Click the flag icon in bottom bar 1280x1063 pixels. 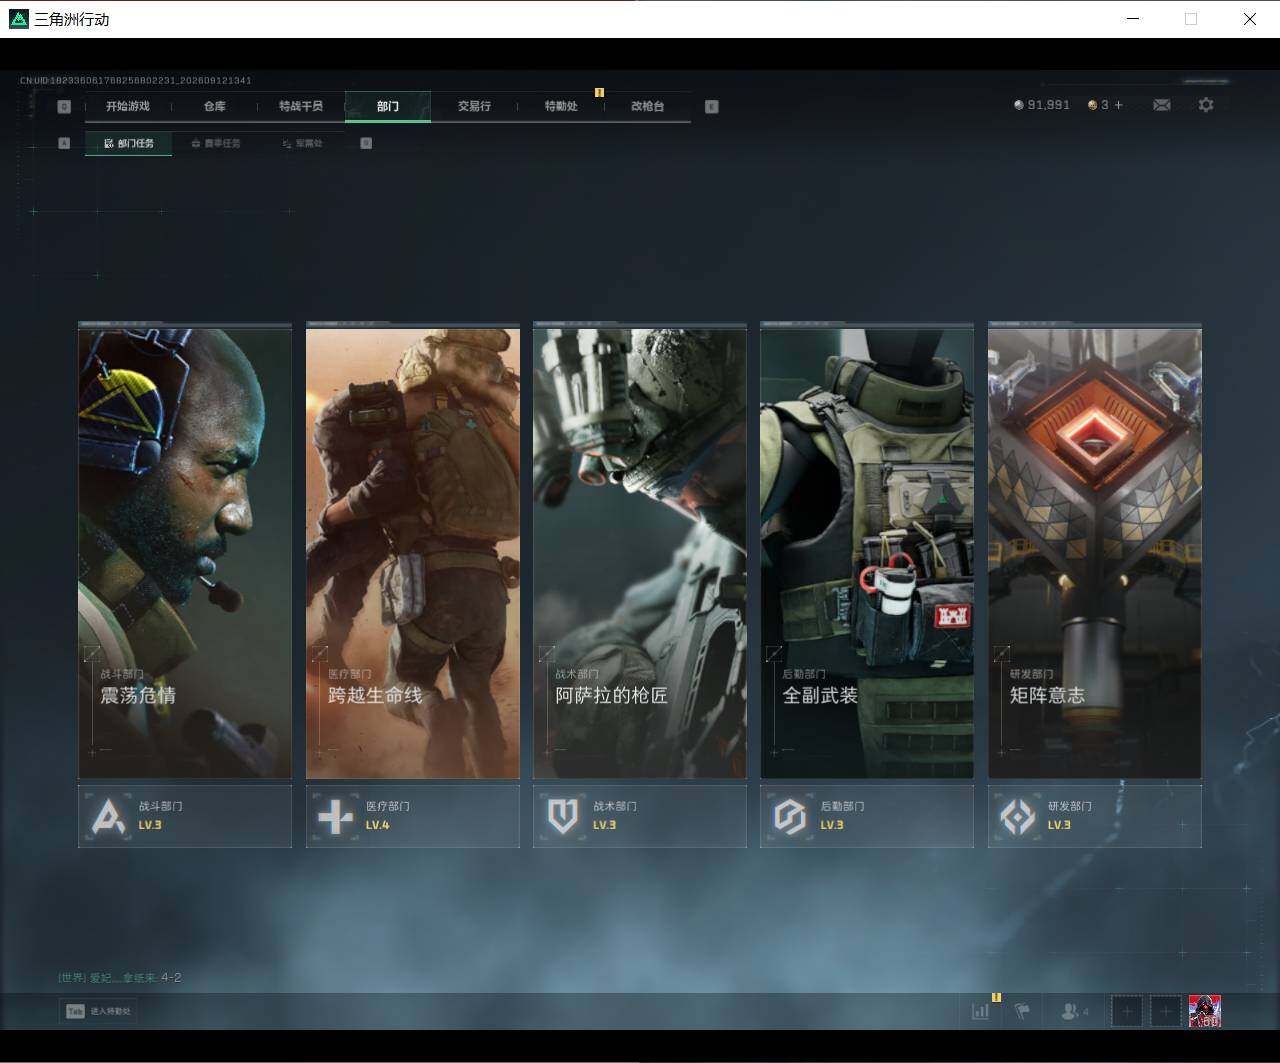pos(1022,1011)
